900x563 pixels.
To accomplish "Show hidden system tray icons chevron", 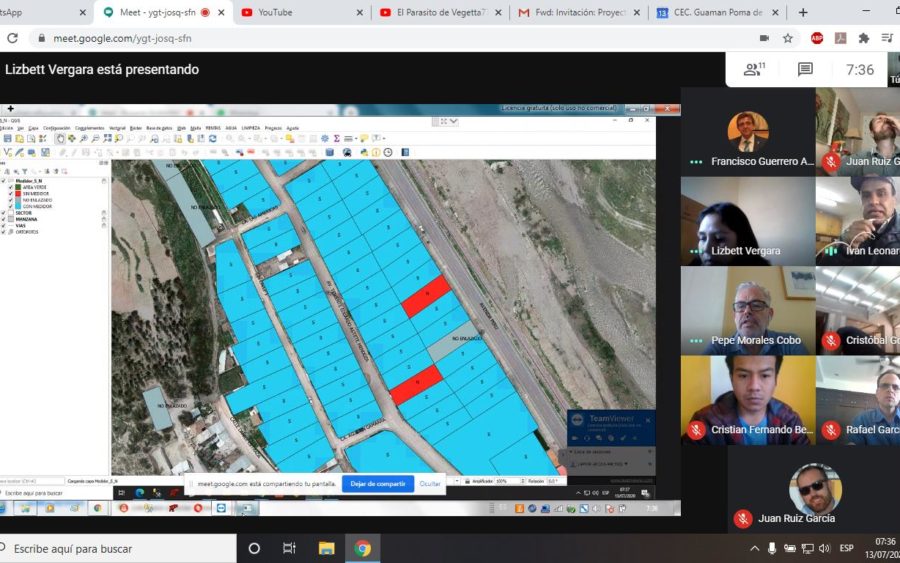I will click(x=754, y=549).
